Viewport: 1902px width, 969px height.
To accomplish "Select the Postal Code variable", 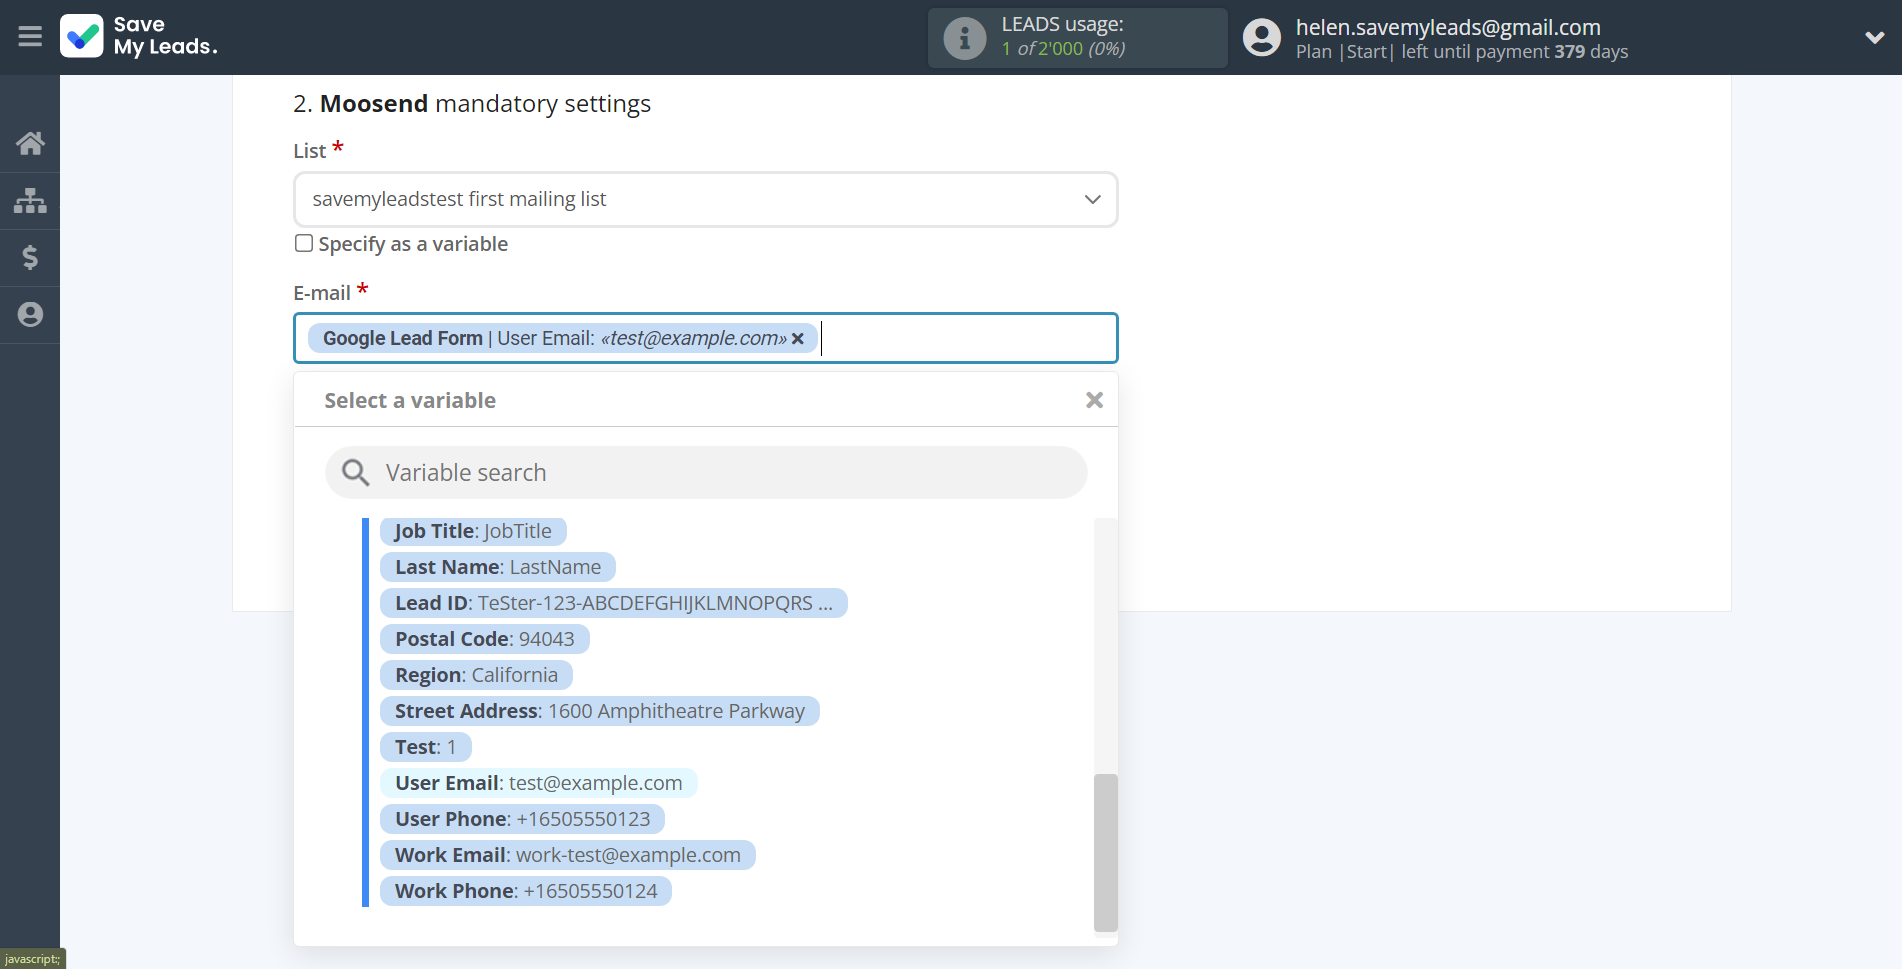I will tap(485, 639).
